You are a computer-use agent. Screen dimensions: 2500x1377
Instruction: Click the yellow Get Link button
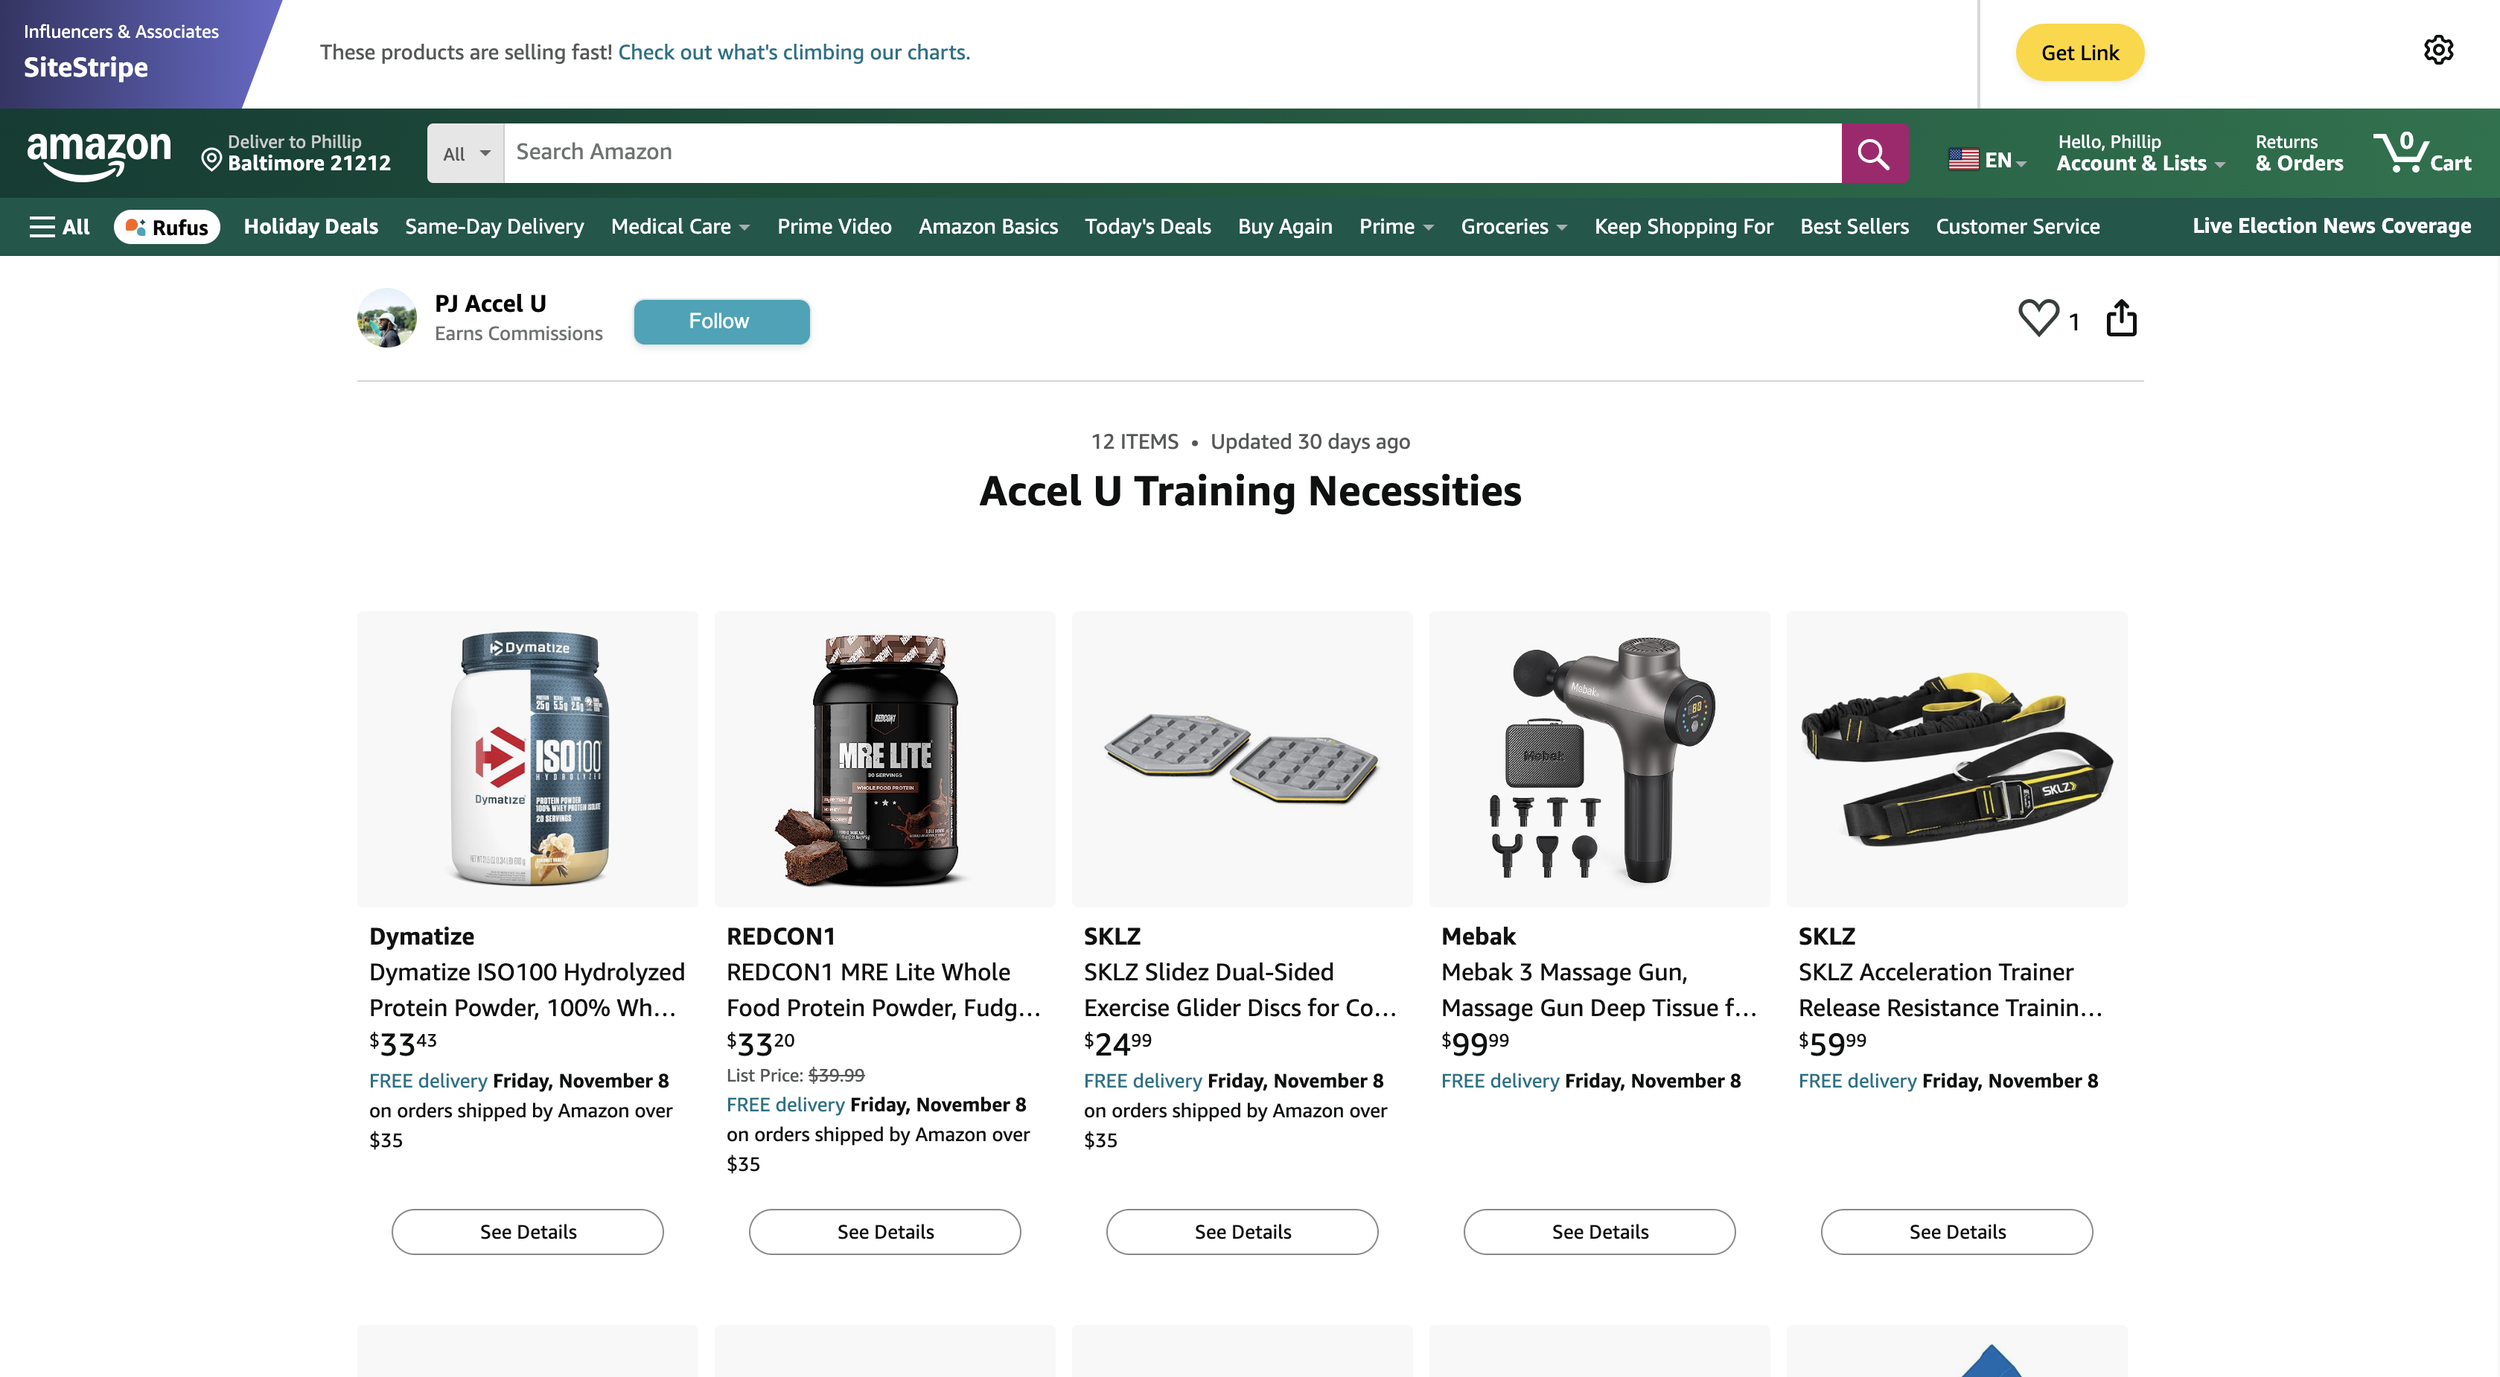click(2079, 53)
